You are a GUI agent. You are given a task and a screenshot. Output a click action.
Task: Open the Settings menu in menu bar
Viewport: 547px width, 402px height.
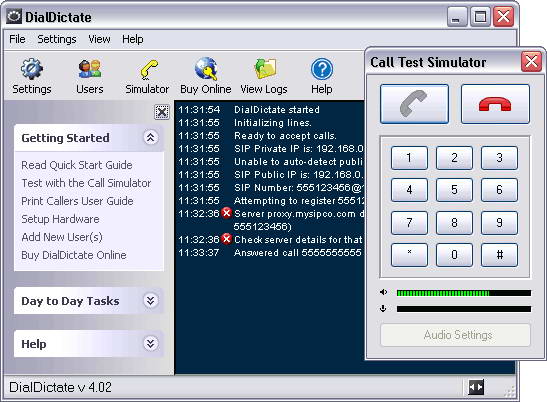pyautogui.click(x=57, y=39)
